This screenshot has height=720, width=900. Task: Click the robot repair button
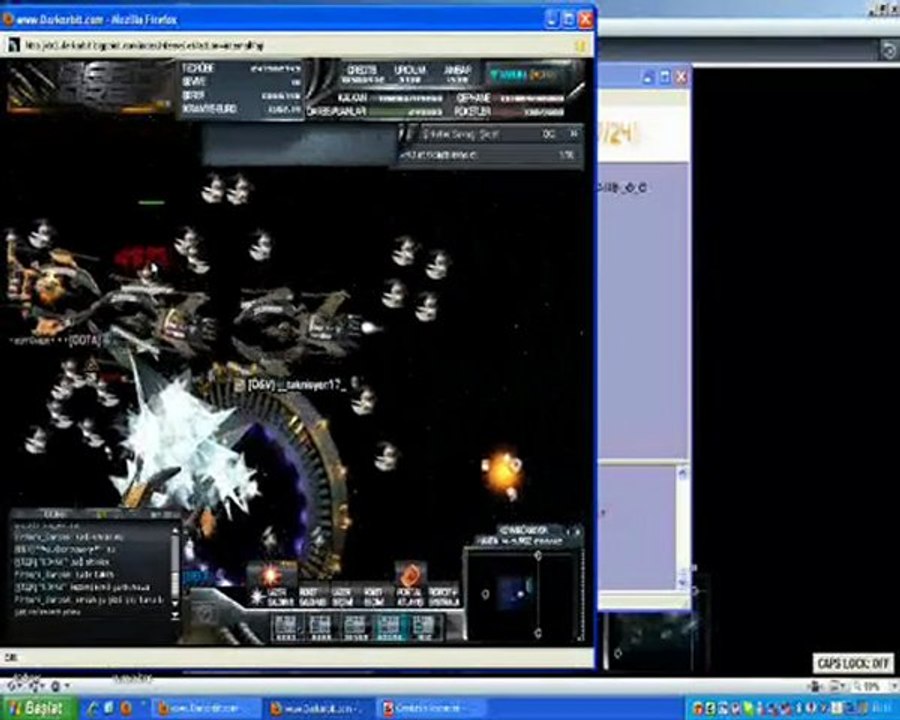click(x=444, y=597)
